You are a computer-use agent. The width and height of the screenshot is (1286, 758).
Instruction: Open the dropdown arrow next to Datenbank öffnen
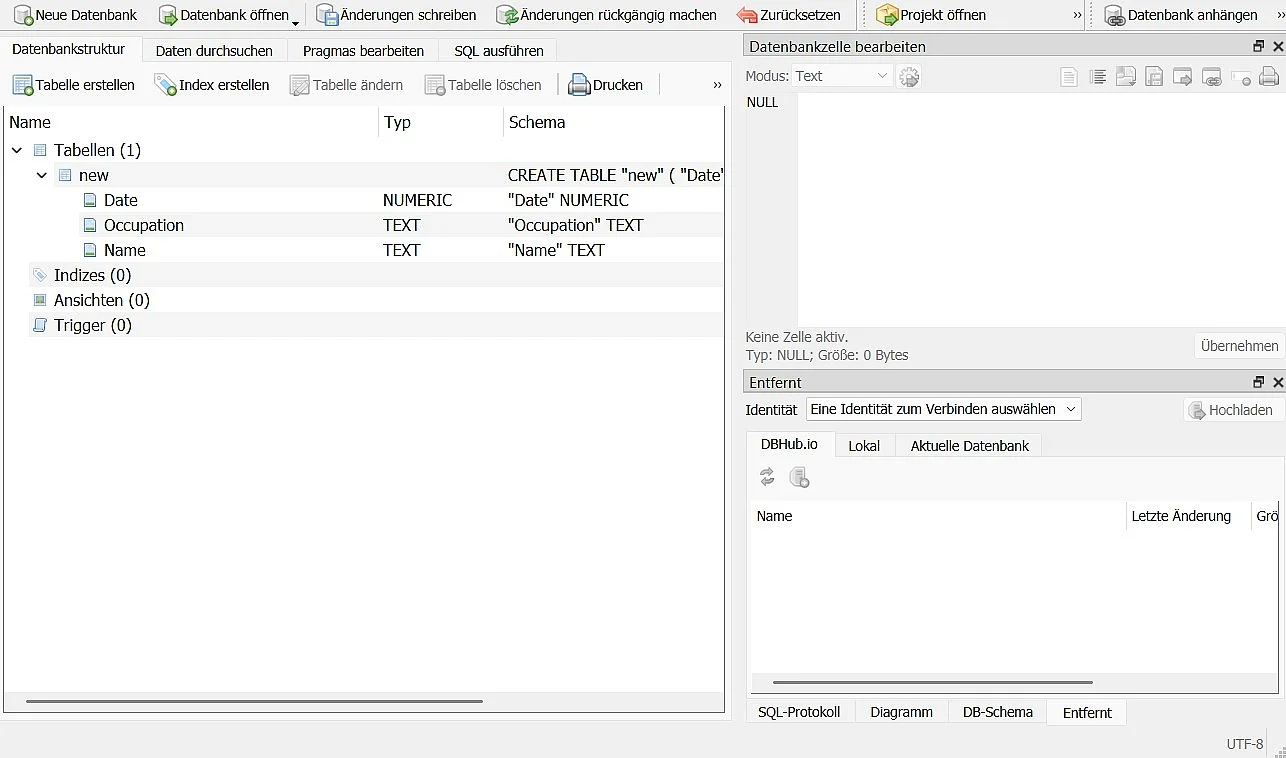click(296, 20)
